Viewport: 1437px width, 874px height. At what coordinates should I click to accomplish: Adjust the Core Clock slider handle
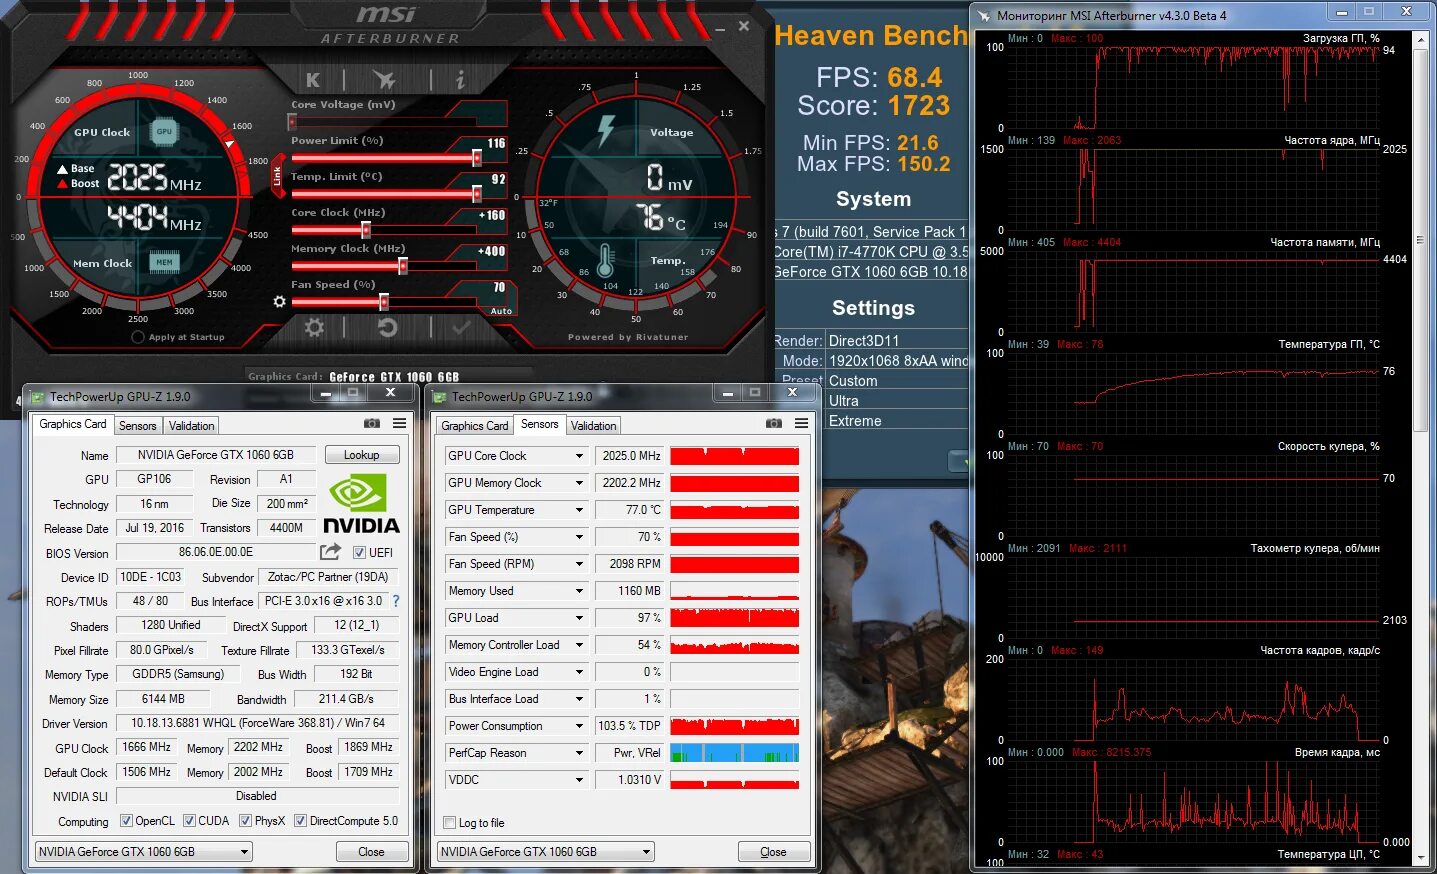(366, 230)
